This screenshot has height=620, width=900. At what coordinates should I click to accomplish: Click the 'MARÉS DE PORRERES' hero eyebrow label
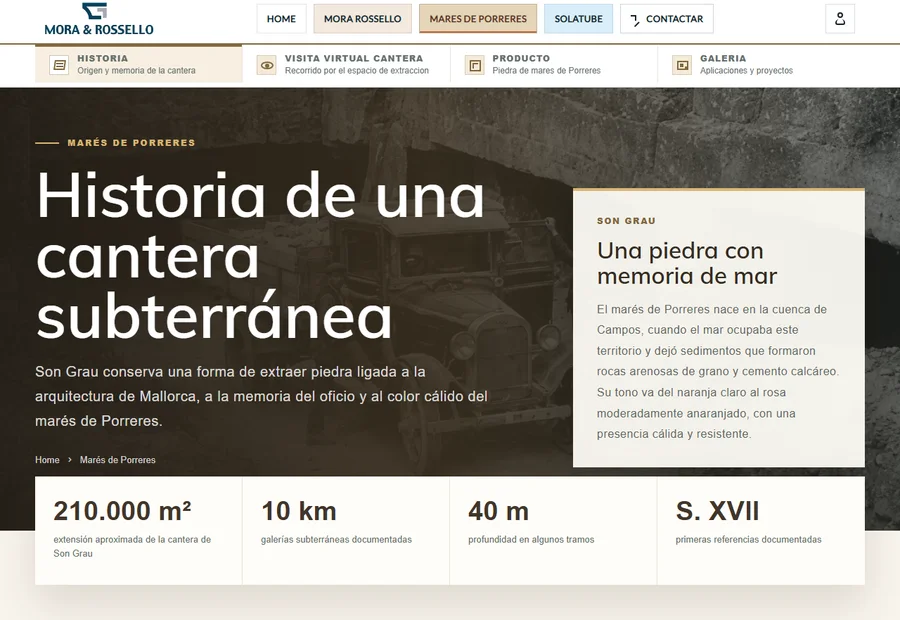131,143
